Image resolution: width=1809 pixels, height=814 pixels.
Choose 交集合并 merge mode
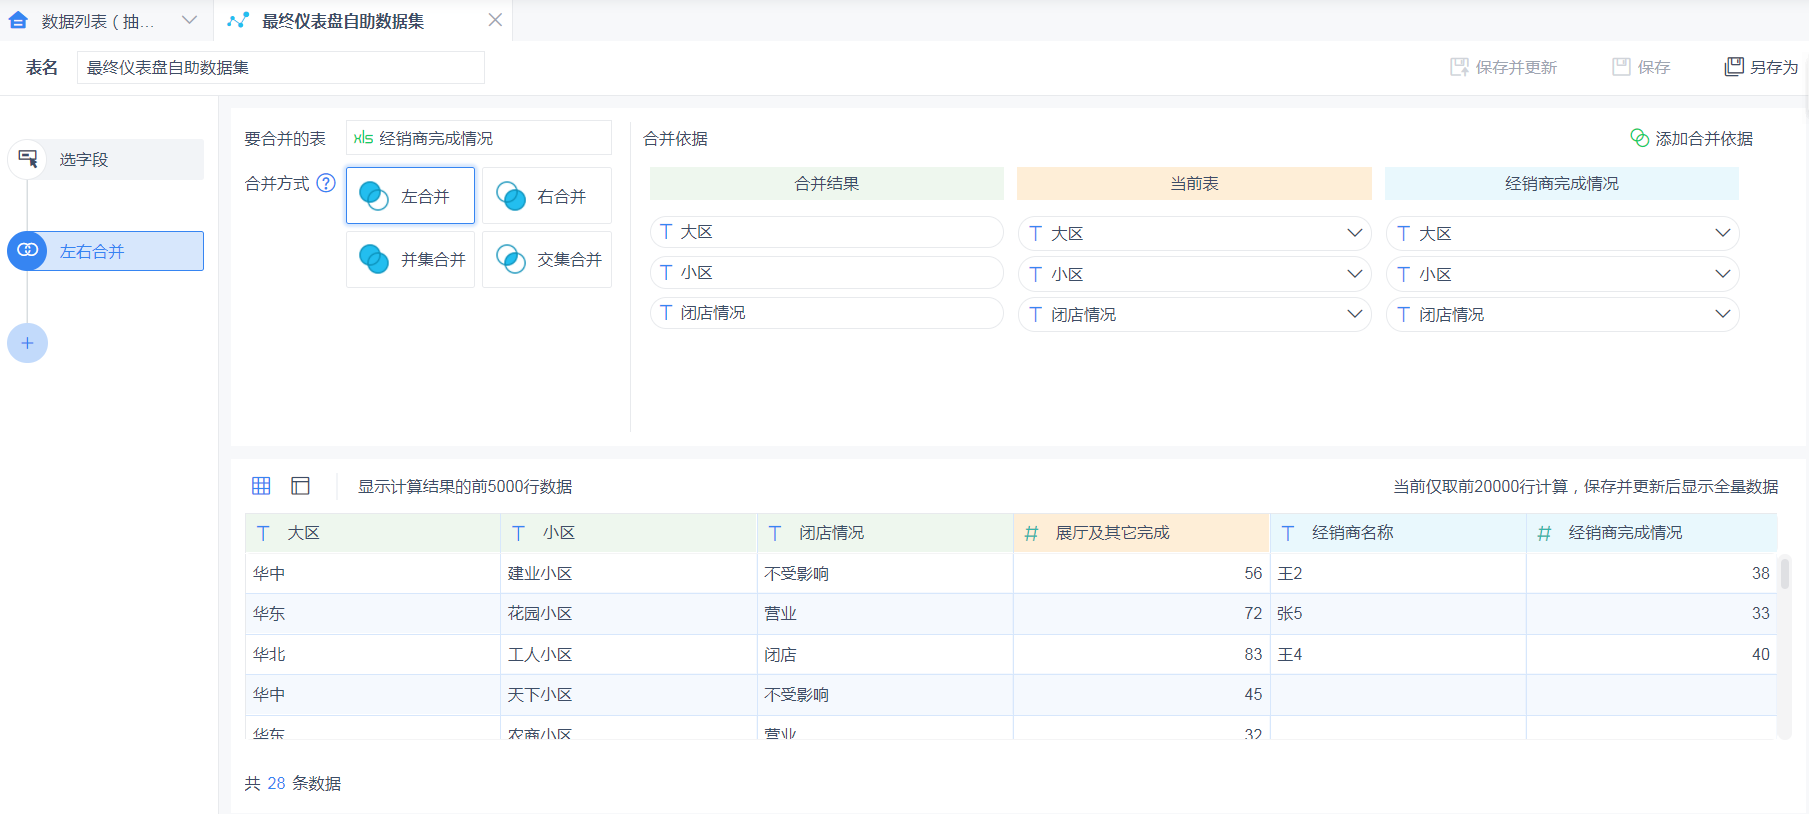click(x=547, y=259)
